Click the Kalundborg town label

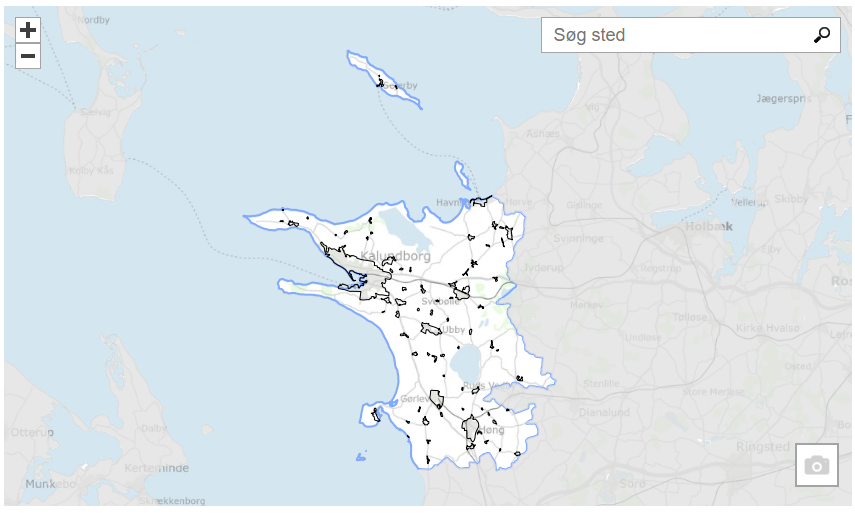pos(396,256)
